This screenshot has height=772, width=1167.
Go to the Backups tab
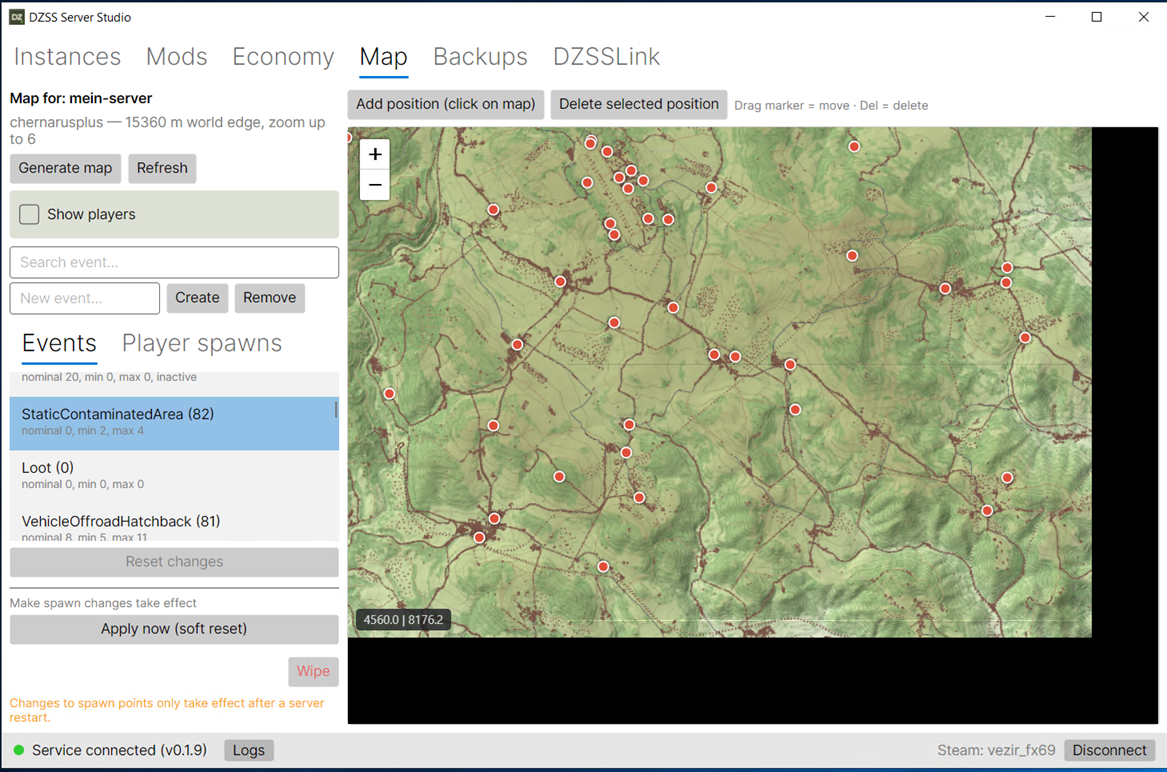click(480, 57)
